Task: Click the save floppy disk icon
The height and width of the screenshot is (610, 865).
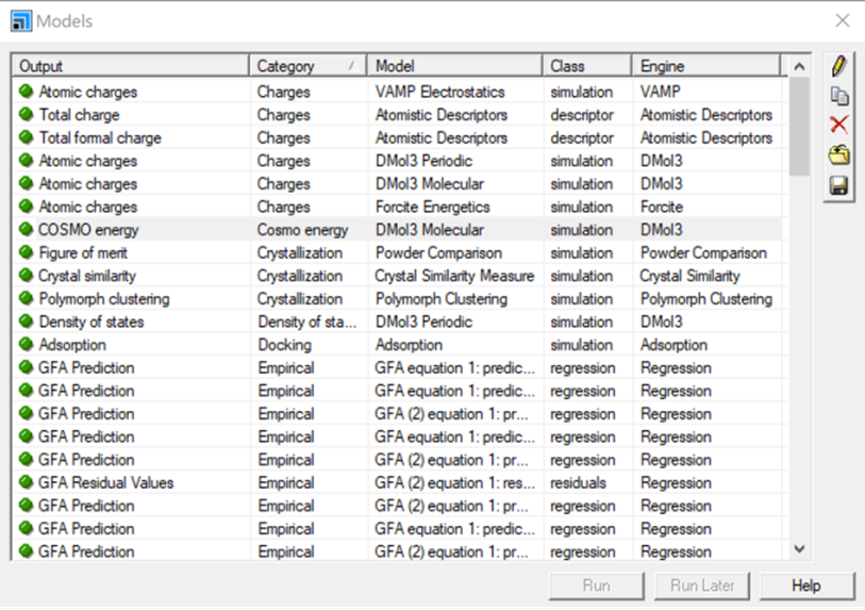Action: (839, 185)
